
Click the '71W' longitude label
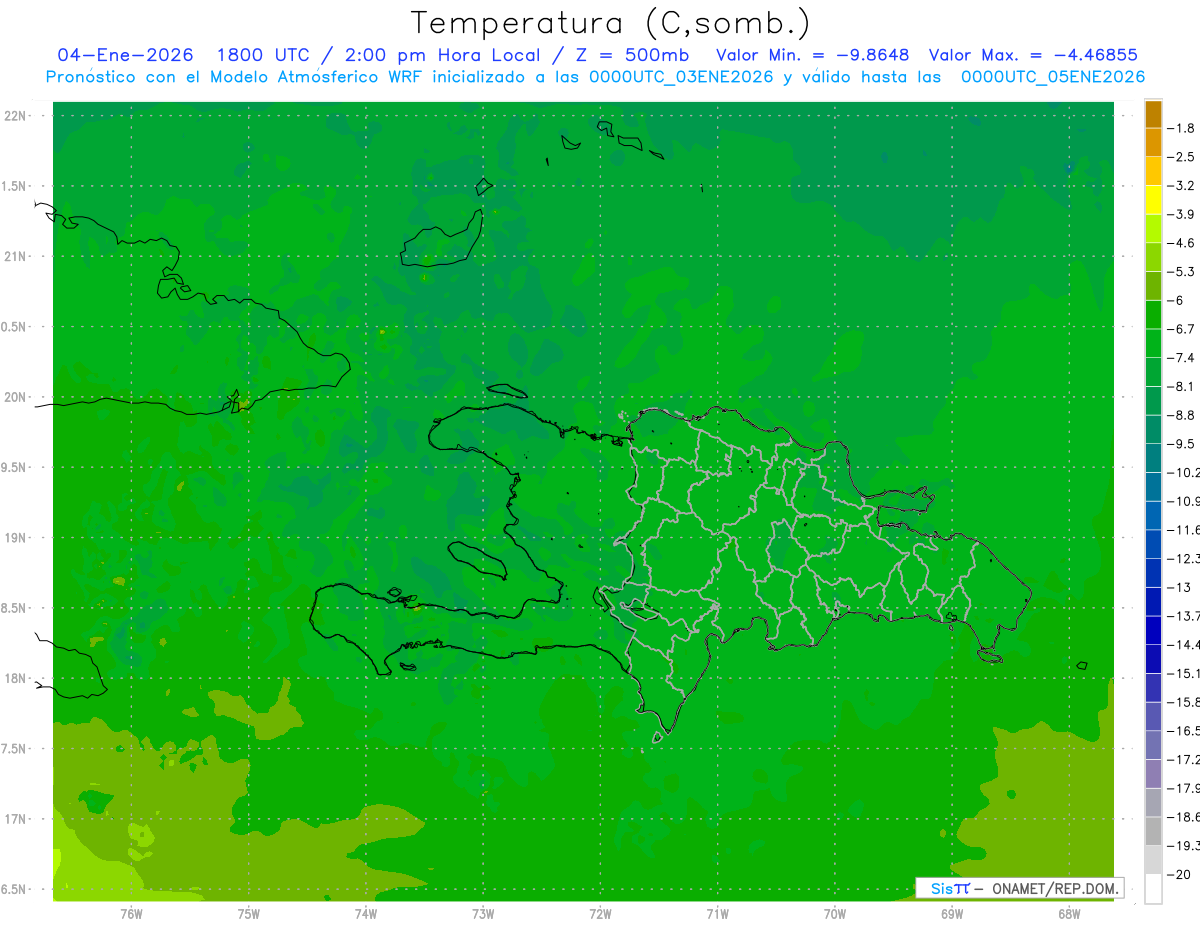coord(717,914)
